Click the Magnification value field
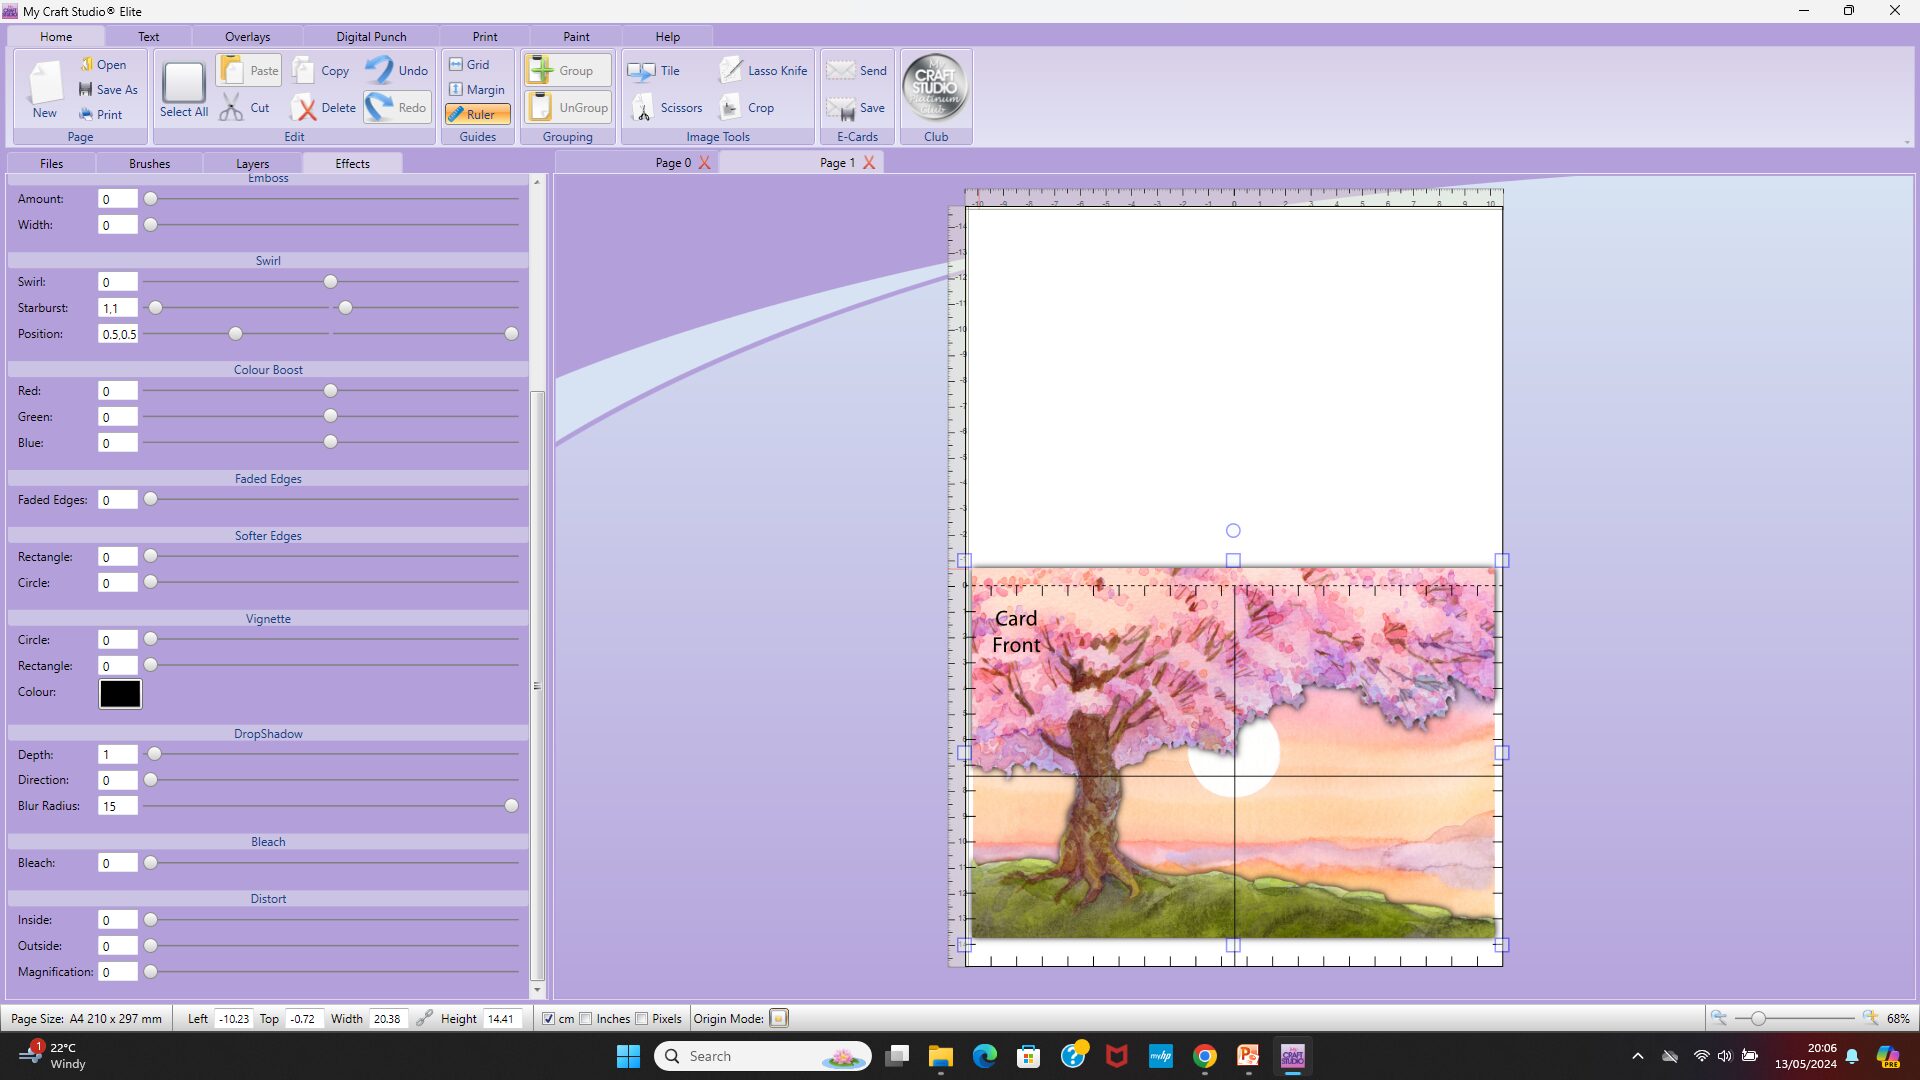The height and width of the screenshot is (1080, 1920). point(117,972)
